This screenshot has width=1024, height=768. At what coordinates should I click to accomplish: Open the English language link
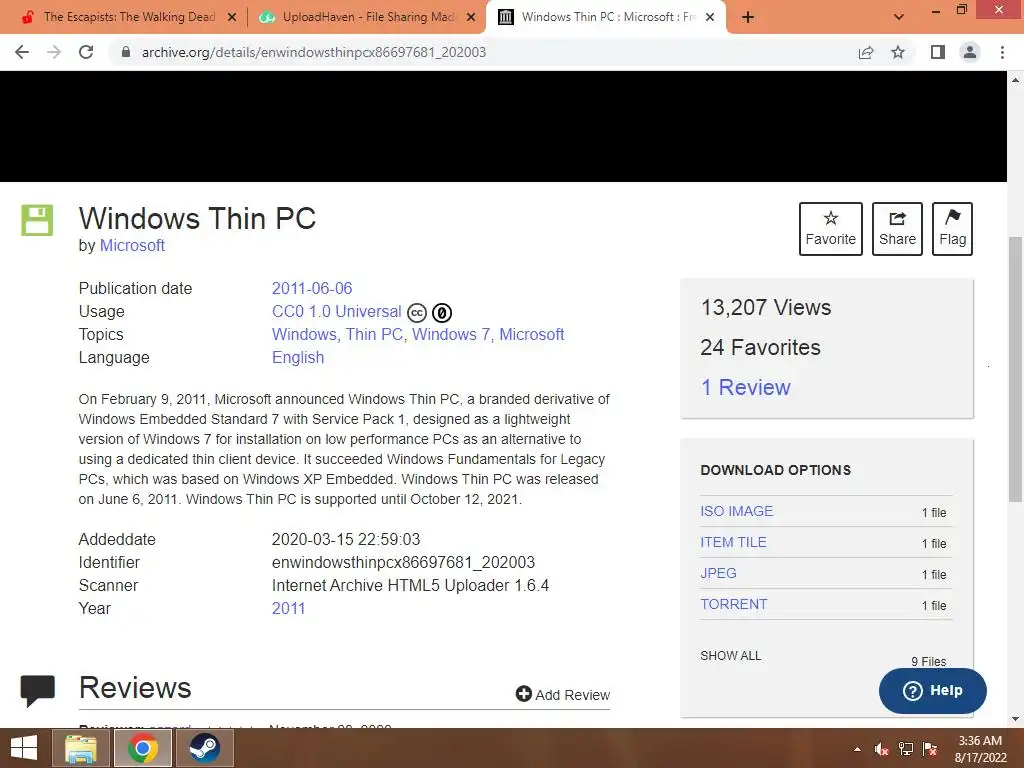click(298, 357)
